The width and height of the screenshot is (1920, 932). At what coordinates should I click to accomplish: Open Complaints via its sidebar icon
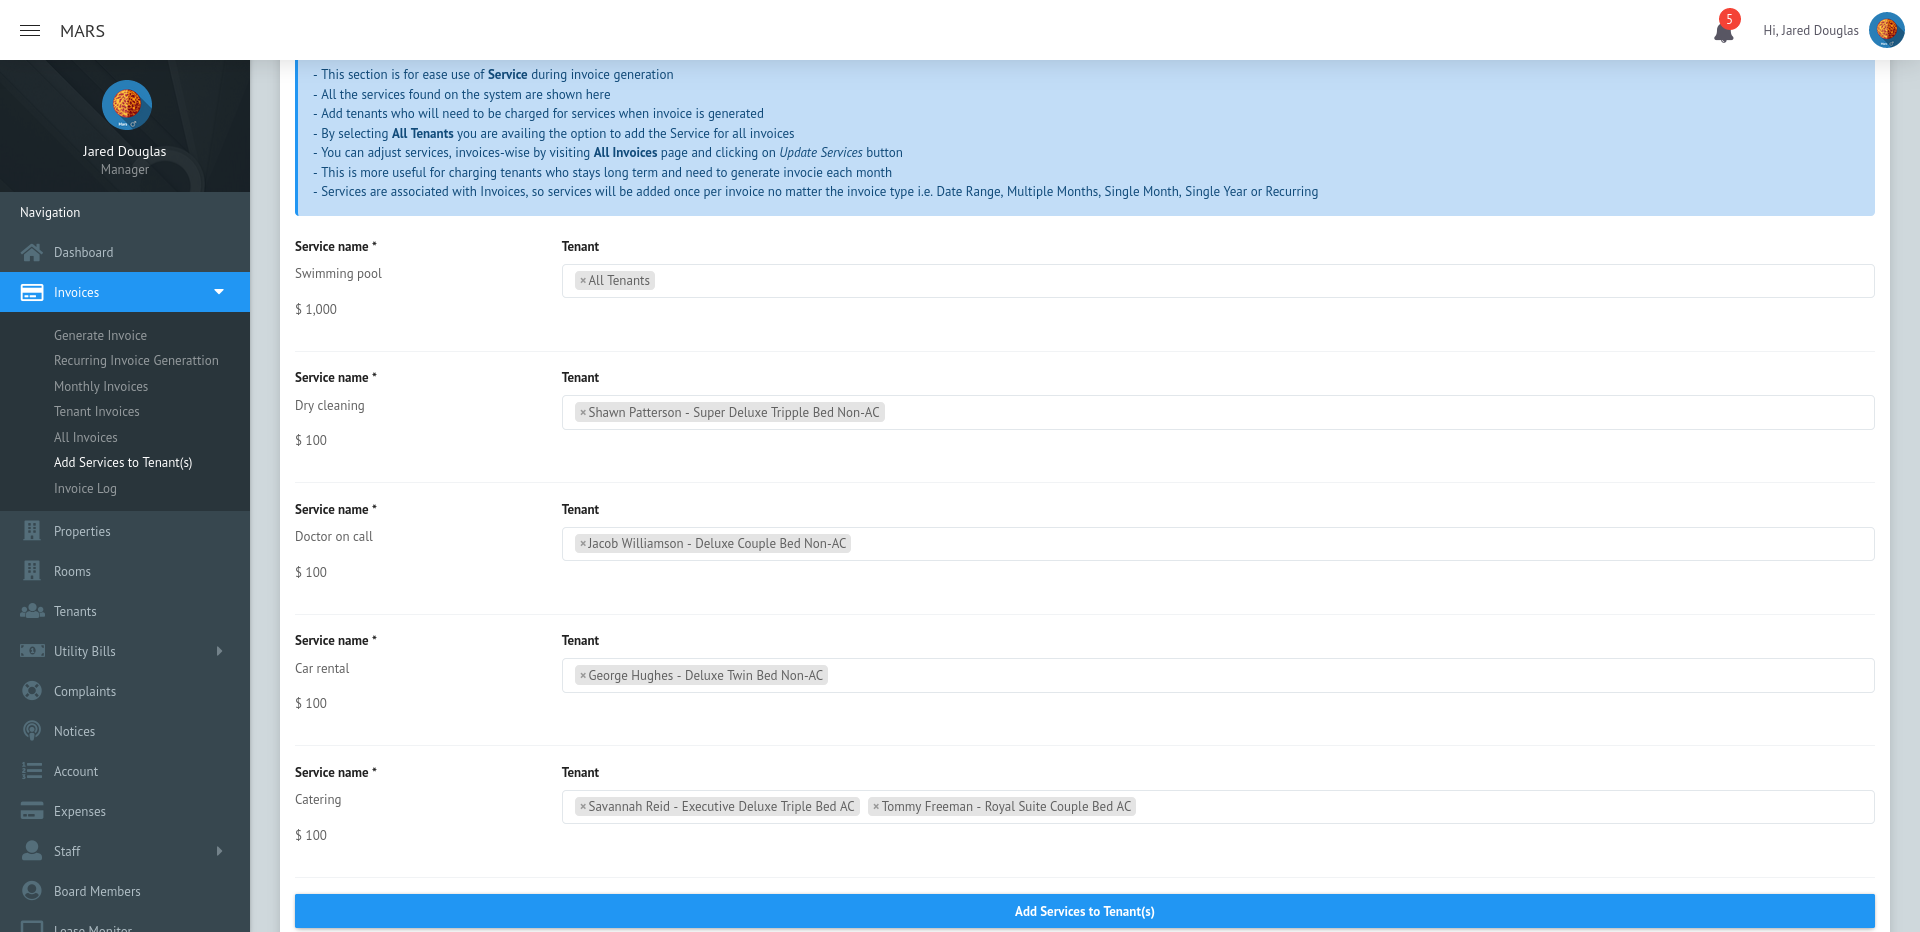tap(32, 691)
